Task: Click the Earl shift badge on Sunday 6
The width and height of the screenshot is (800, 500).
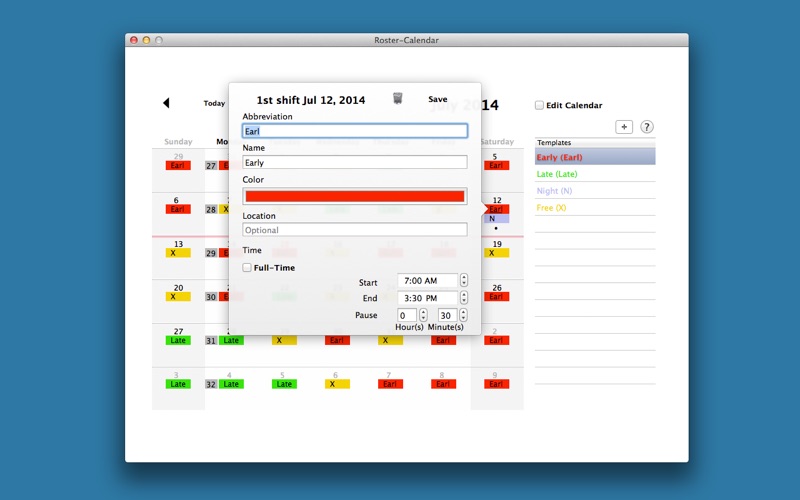Action: pyautogui.click(x=178, y=209)
